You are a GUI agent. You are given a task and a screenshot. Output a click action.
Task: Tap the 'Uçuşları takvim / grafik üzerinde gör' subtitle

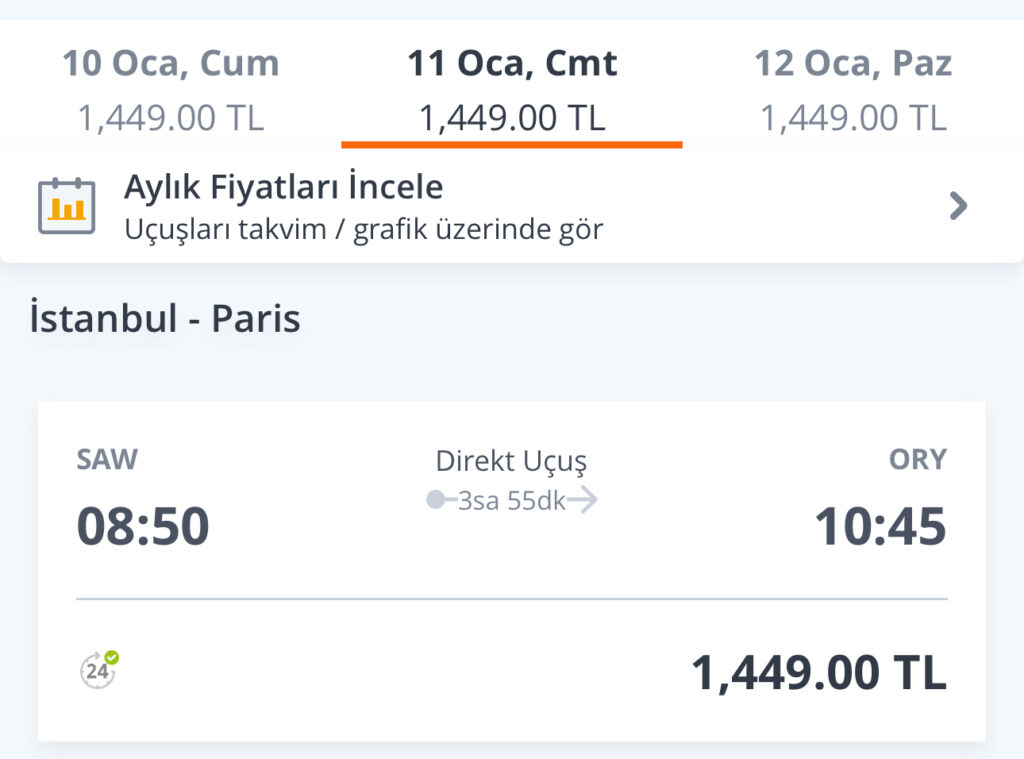tap(364, 230)
